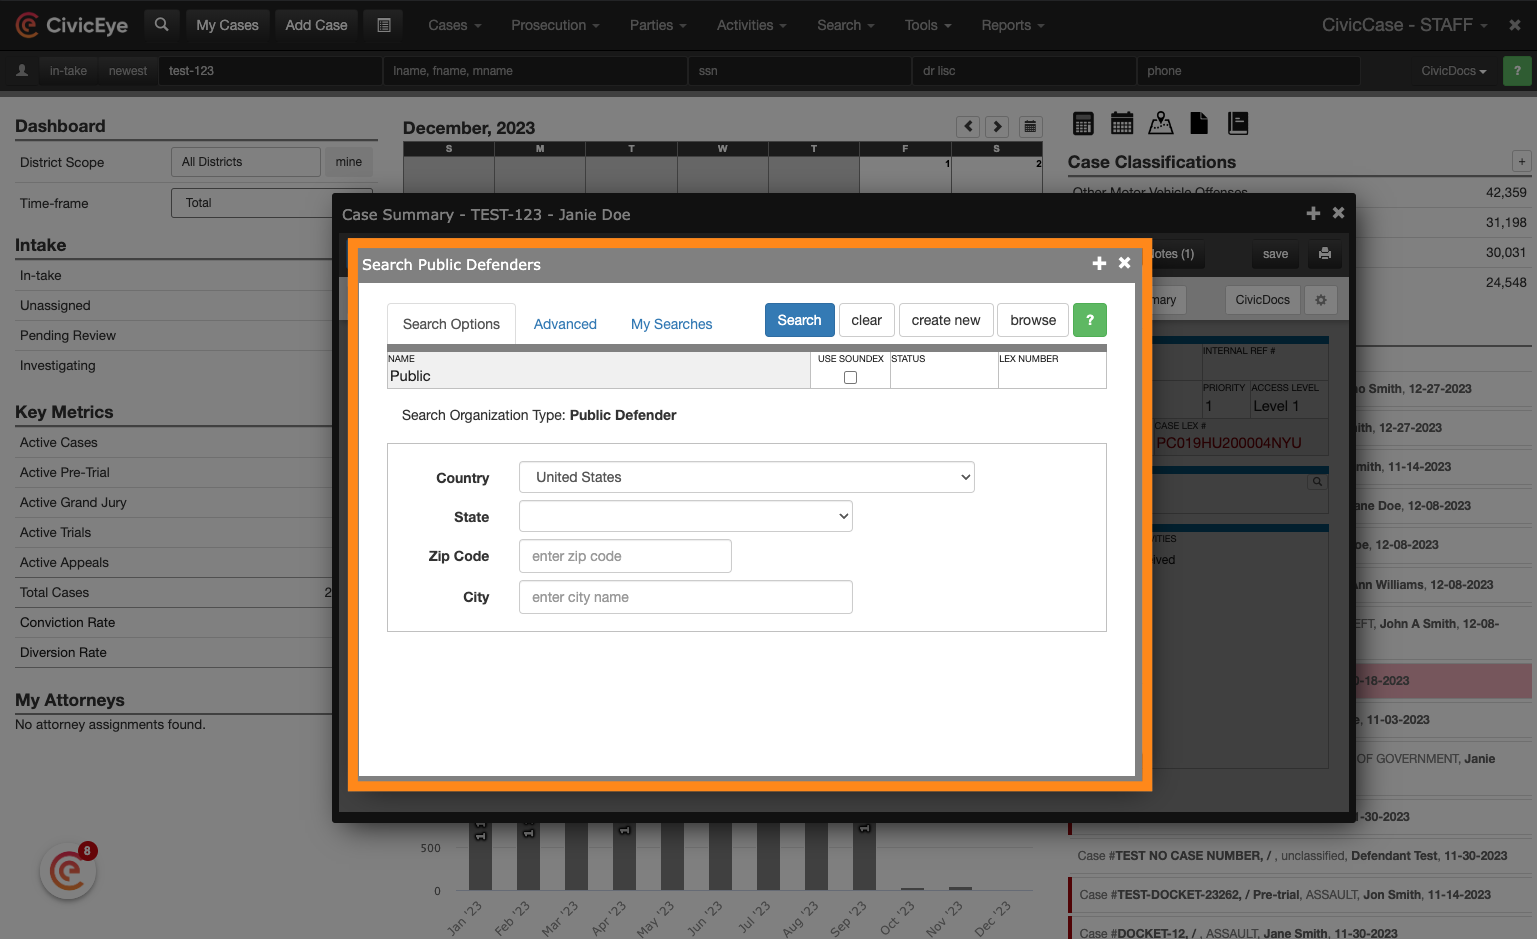This screenshot has height=939, width=1537.
Task: Open the Parties menu
Action: pos(658,25)
